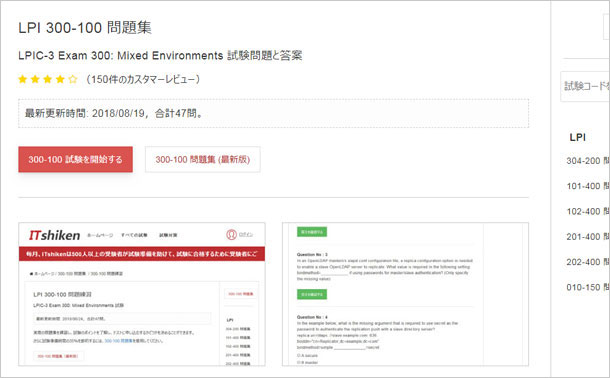The height and width of the screenshot is (378, 610).
Task: Select the LPI 300-100 問題集 heading
Action: (x=85, y=28)
